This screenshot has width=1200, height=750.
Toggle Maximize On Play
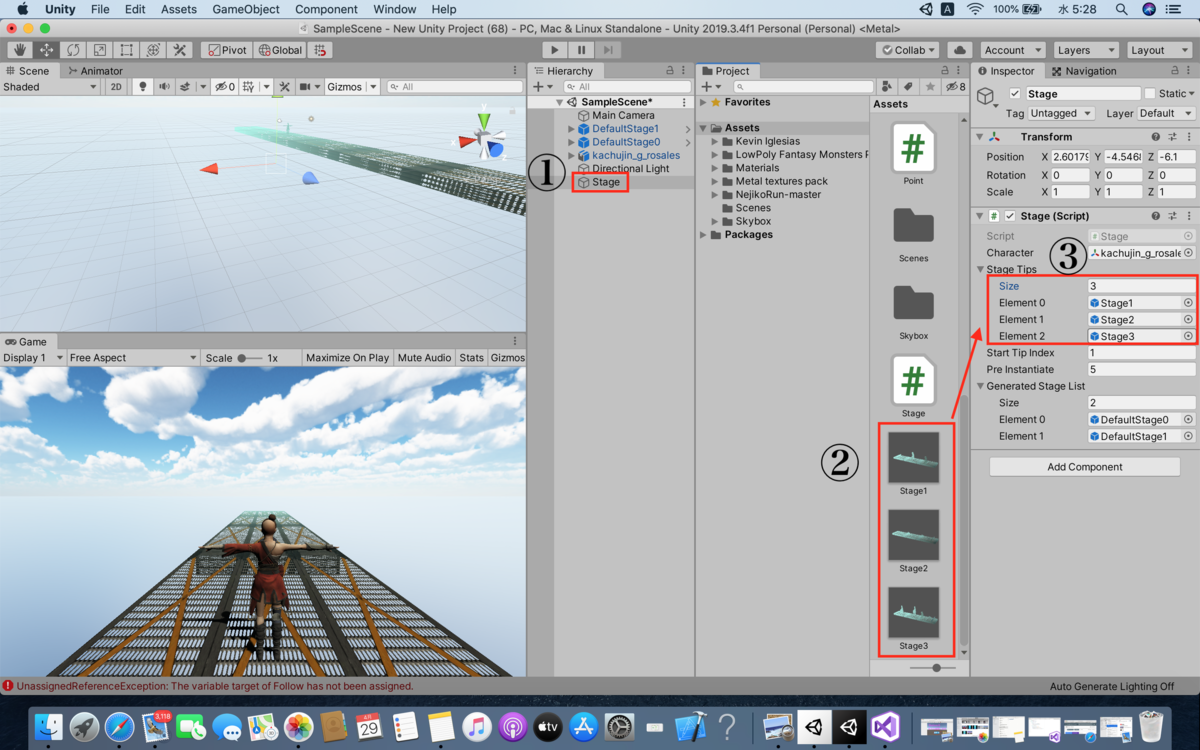(x=347, y=358)
